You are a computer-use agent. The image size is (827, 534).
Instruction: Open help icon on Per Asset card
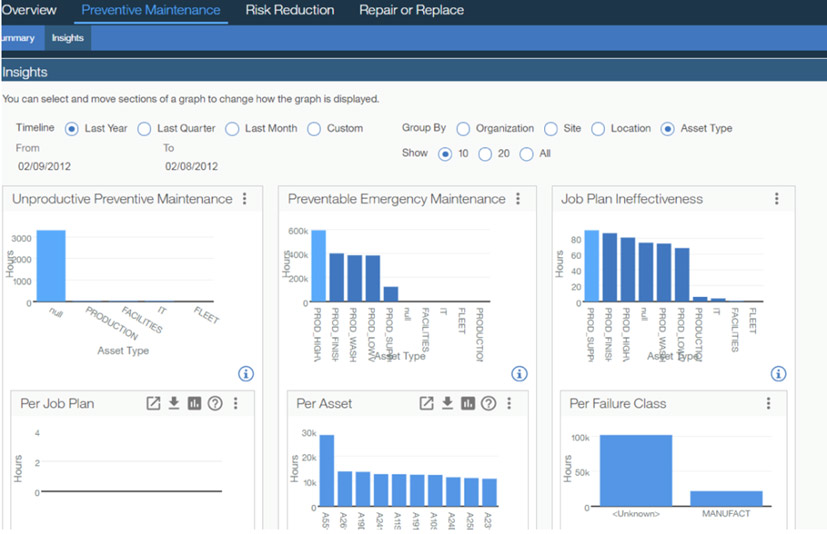488,403
